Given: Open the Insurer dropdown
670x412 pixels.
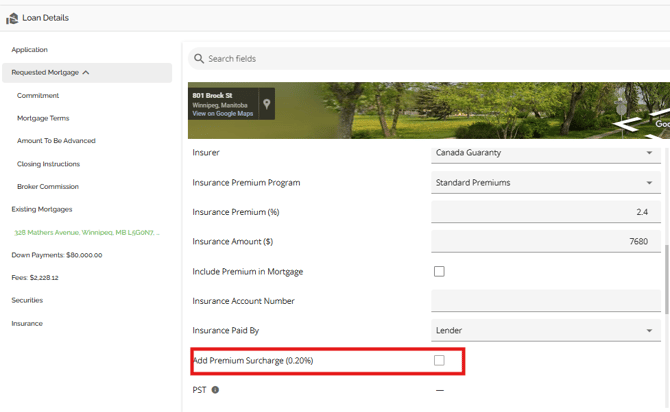Looking at the screenshot, I should click(648, 153).
